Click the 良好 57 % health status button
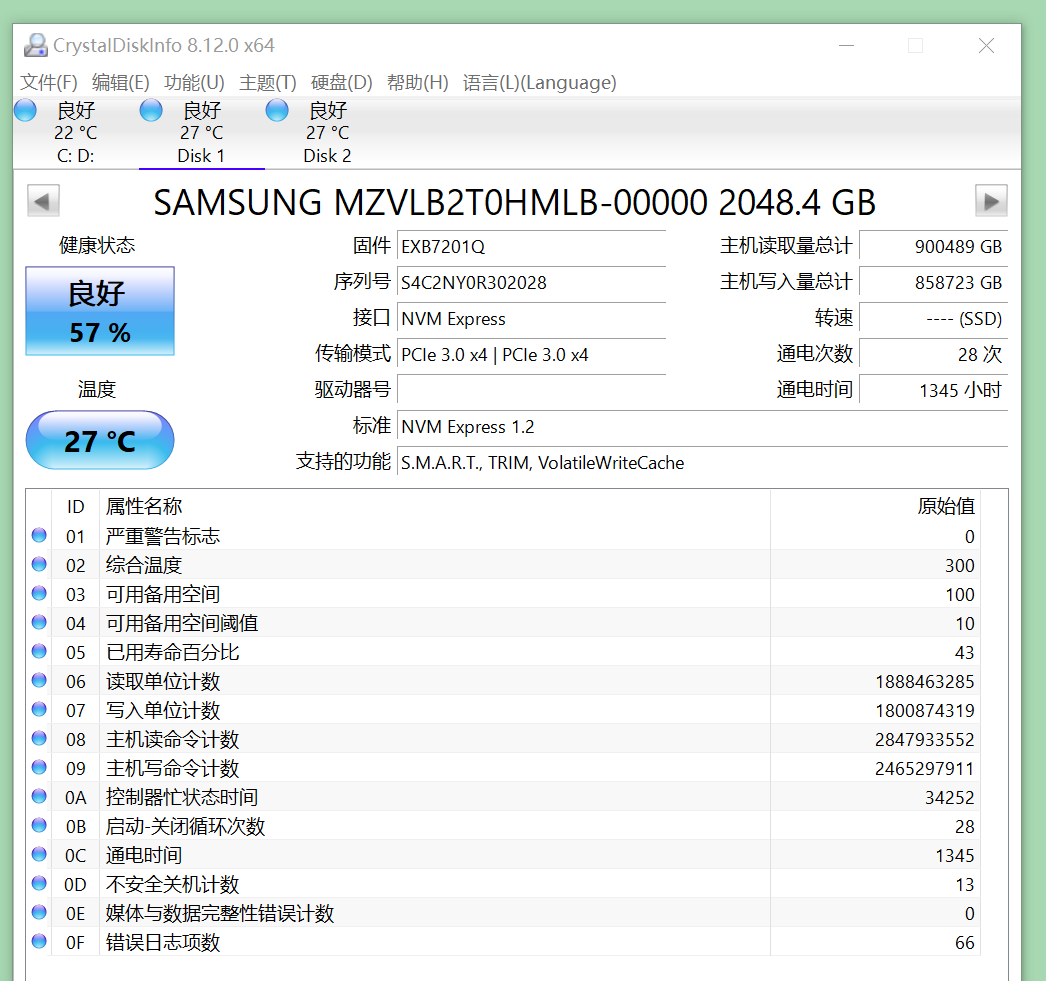Image resolution: width=1046 pixels, height=981 pixels. click(x=100, y=311)
